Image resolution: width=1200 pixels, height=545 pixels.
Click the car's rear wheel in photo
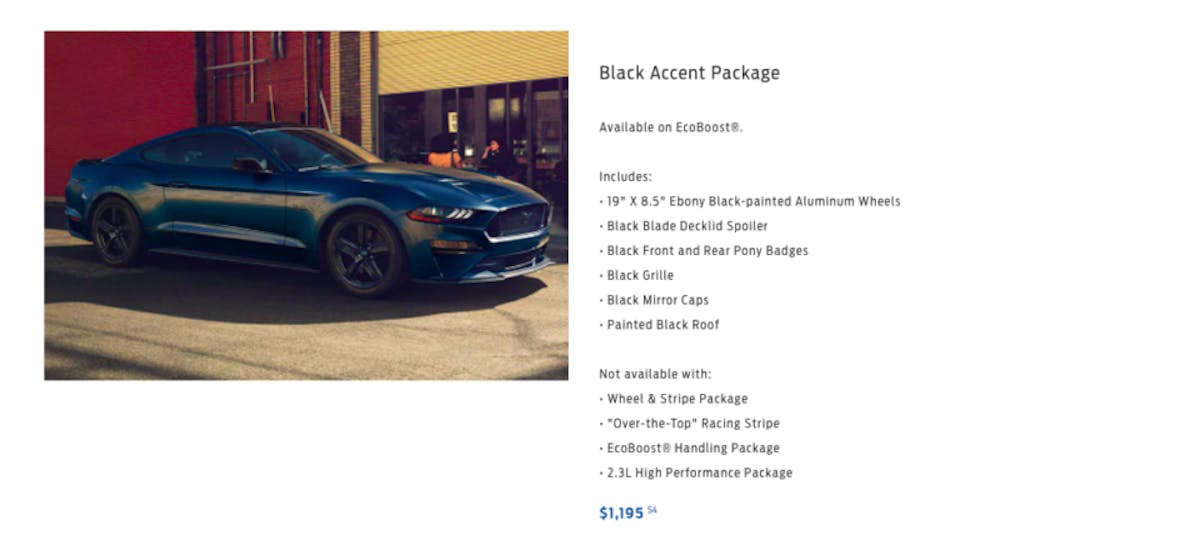coord(117,231)
